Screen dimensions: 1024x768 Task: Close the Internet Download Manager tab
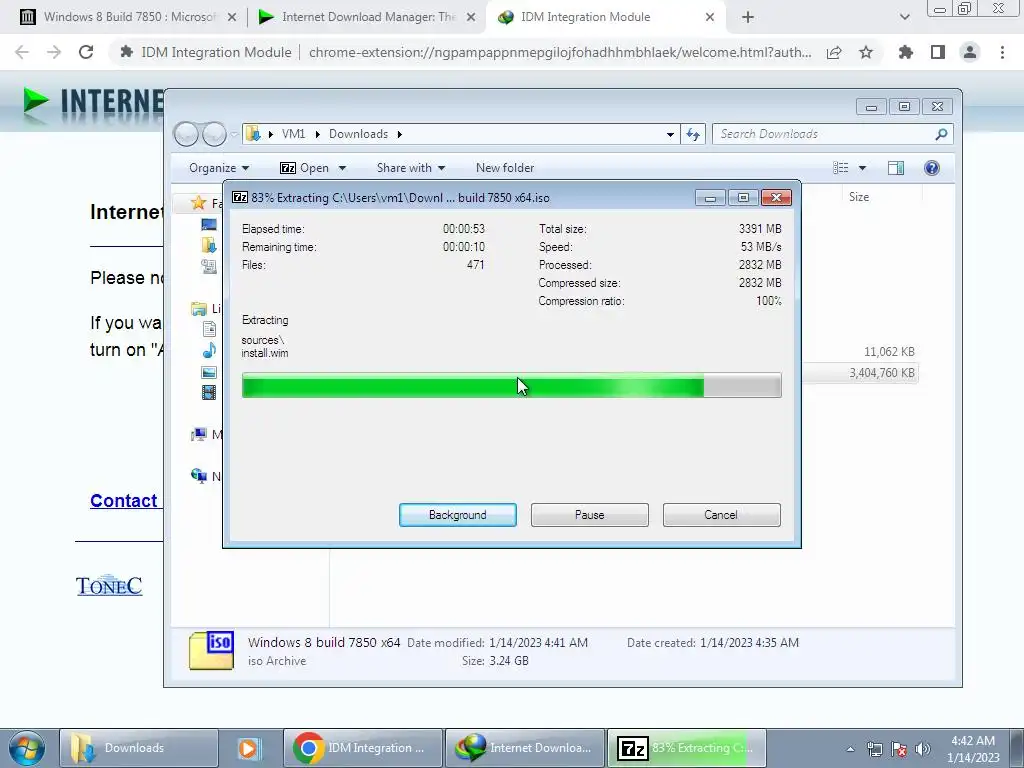pyautogui.click(x=470, y=18)
